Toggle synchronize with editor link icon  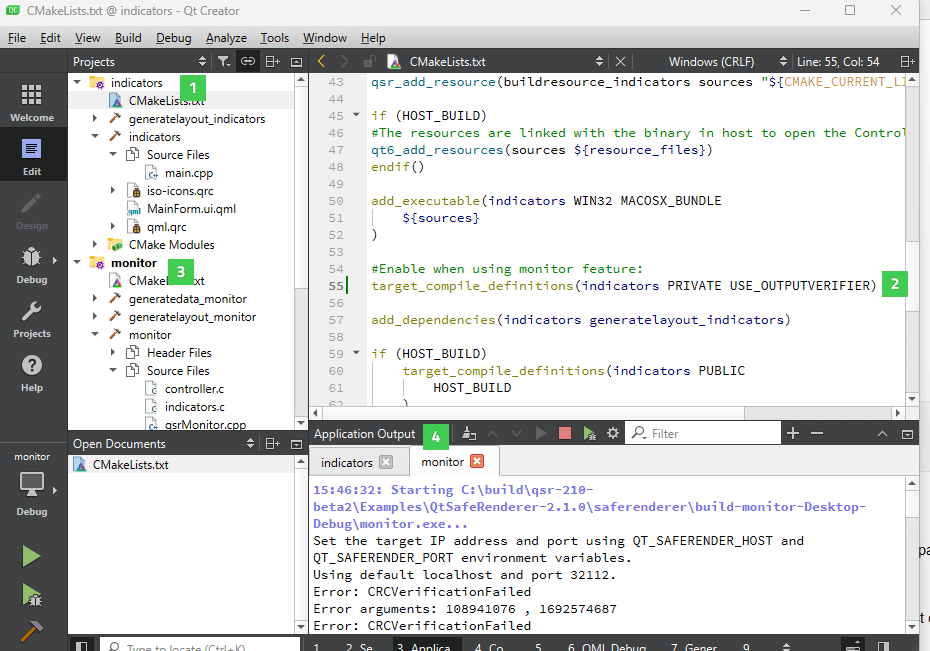(x=247, y=62)
